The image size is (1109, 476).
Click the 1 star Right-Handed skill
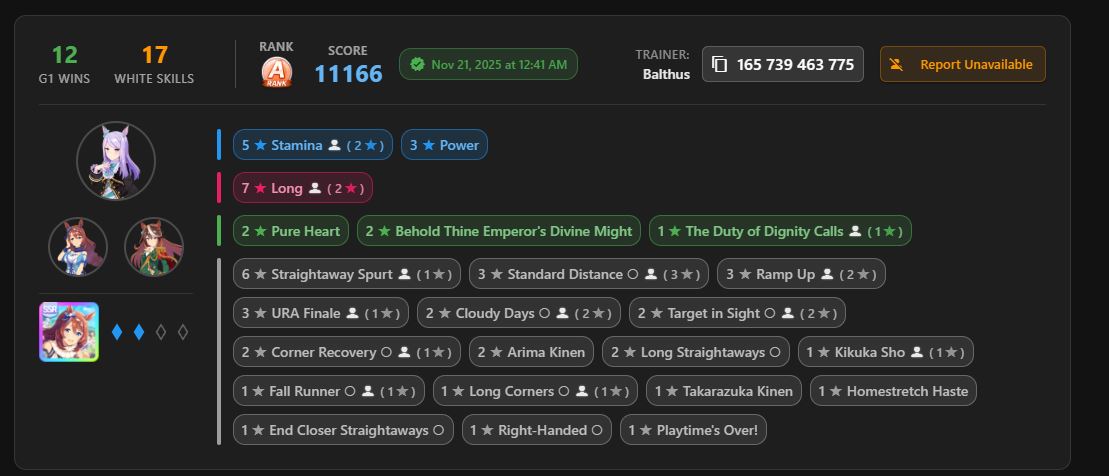coord(537,430)
